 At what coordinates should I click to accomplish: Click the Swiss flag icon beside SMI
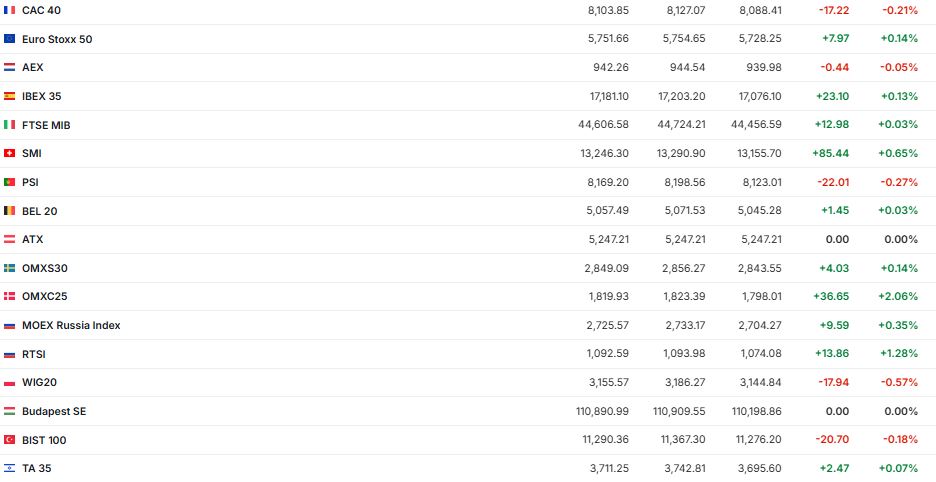click(10, 153)
